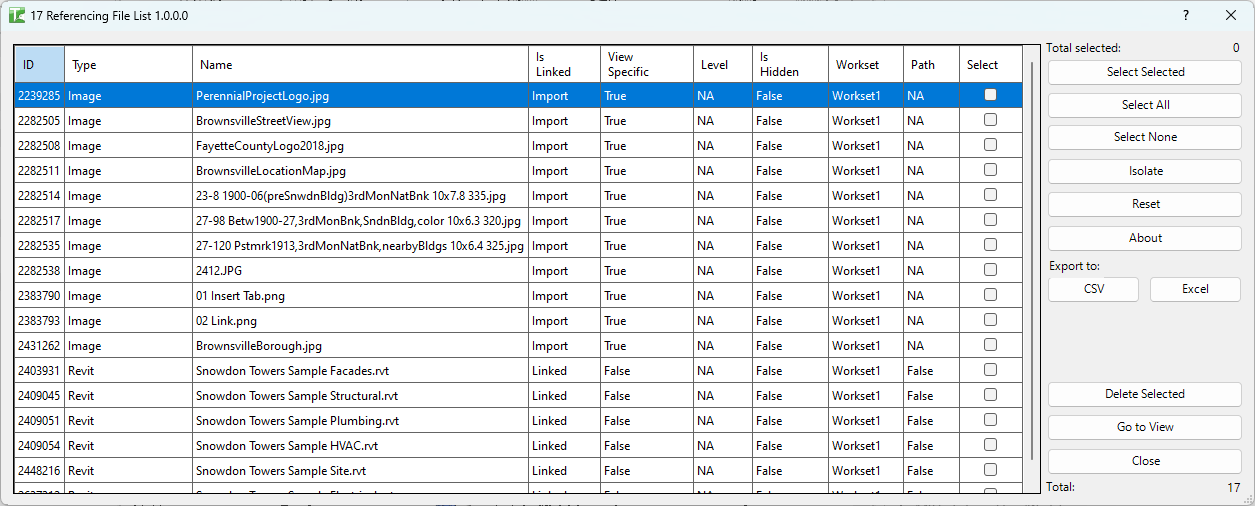
Task: Tick checkbox for Snowdon Towers Sample Facades.rvt
Action: pyautogui.click(x=990, y=370)
